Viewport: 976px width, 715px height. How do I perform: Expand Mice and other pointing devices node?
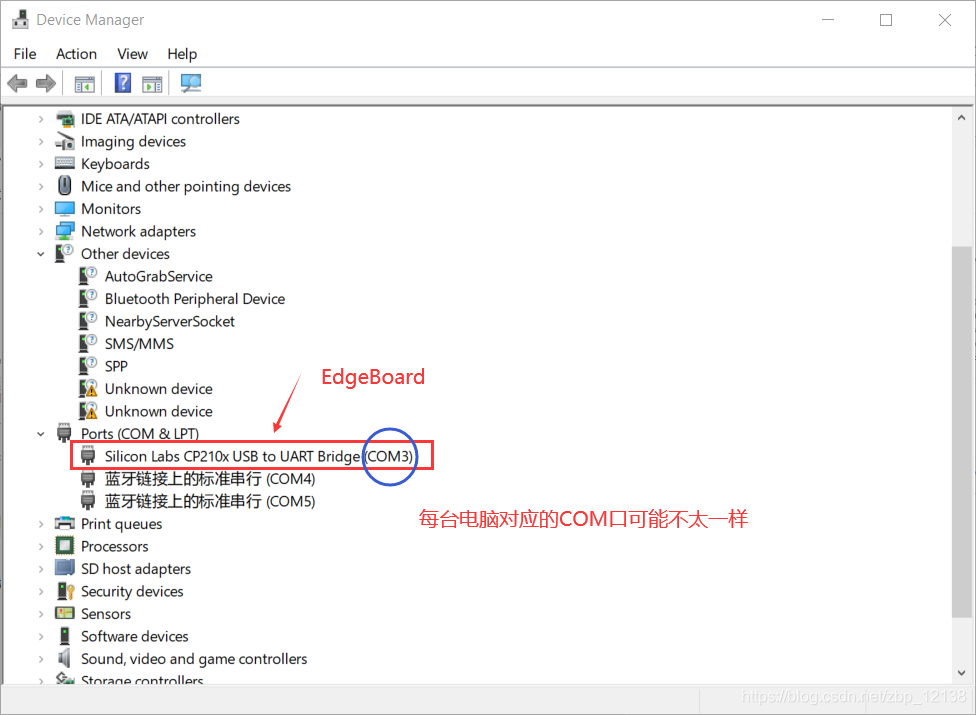[x=41, y=186]
